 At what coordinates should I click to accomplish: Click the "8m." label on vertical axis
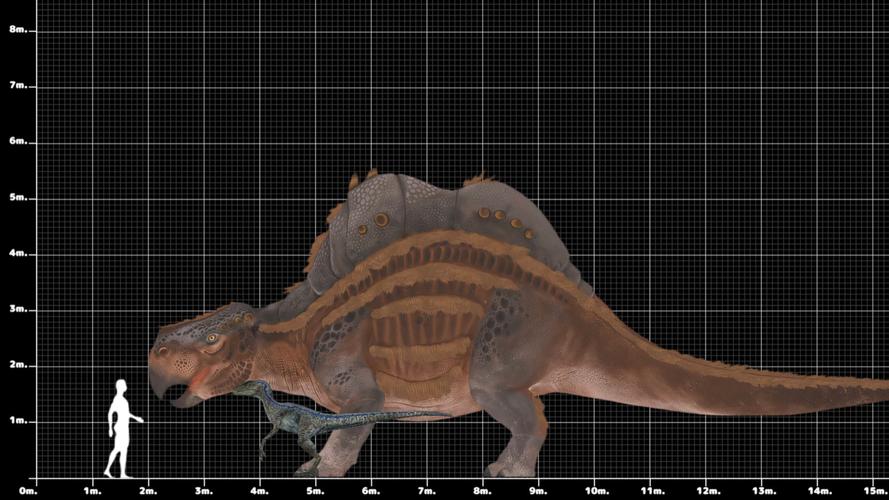[x=18, y=29]
